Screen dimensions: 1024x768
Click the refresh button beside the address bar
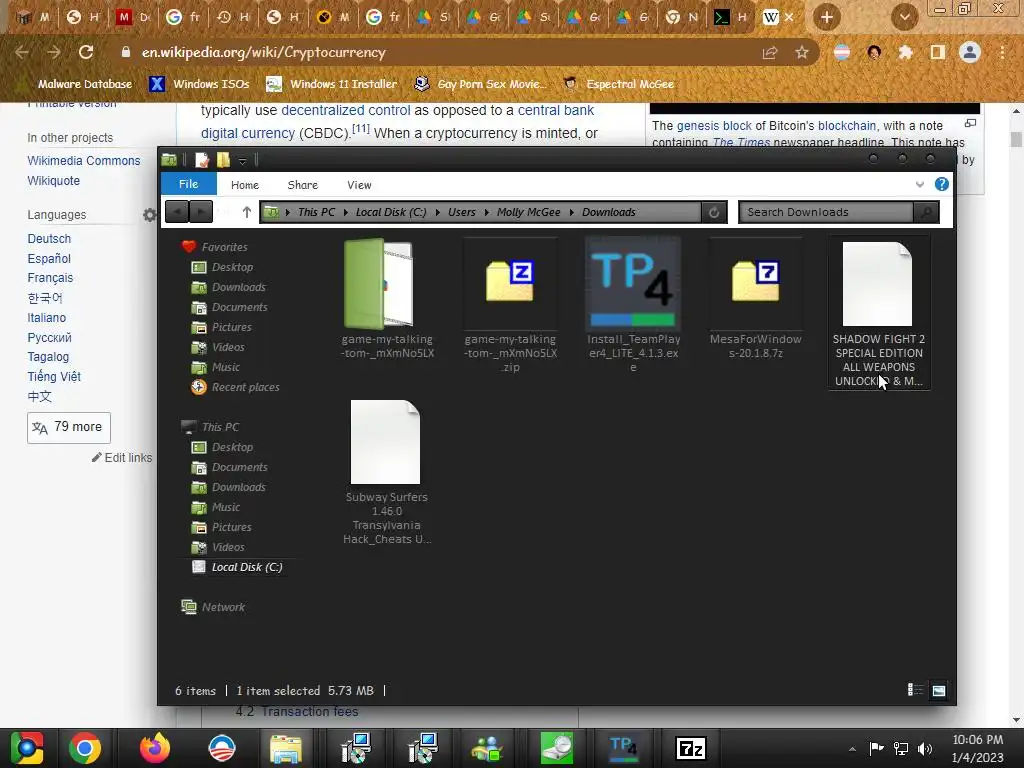[x=714, y=212]
